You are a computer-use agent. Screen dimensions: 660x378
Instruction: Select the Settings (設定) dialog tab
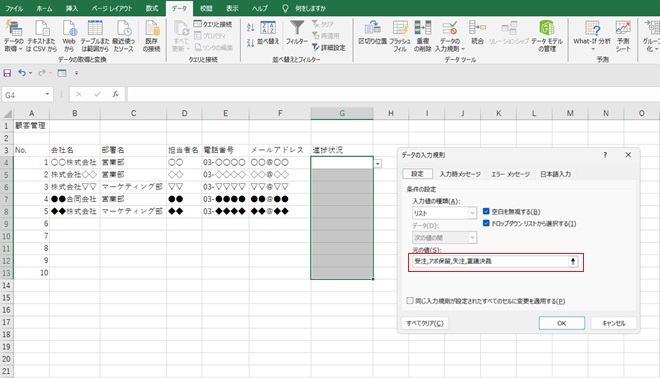coord(417,174)
